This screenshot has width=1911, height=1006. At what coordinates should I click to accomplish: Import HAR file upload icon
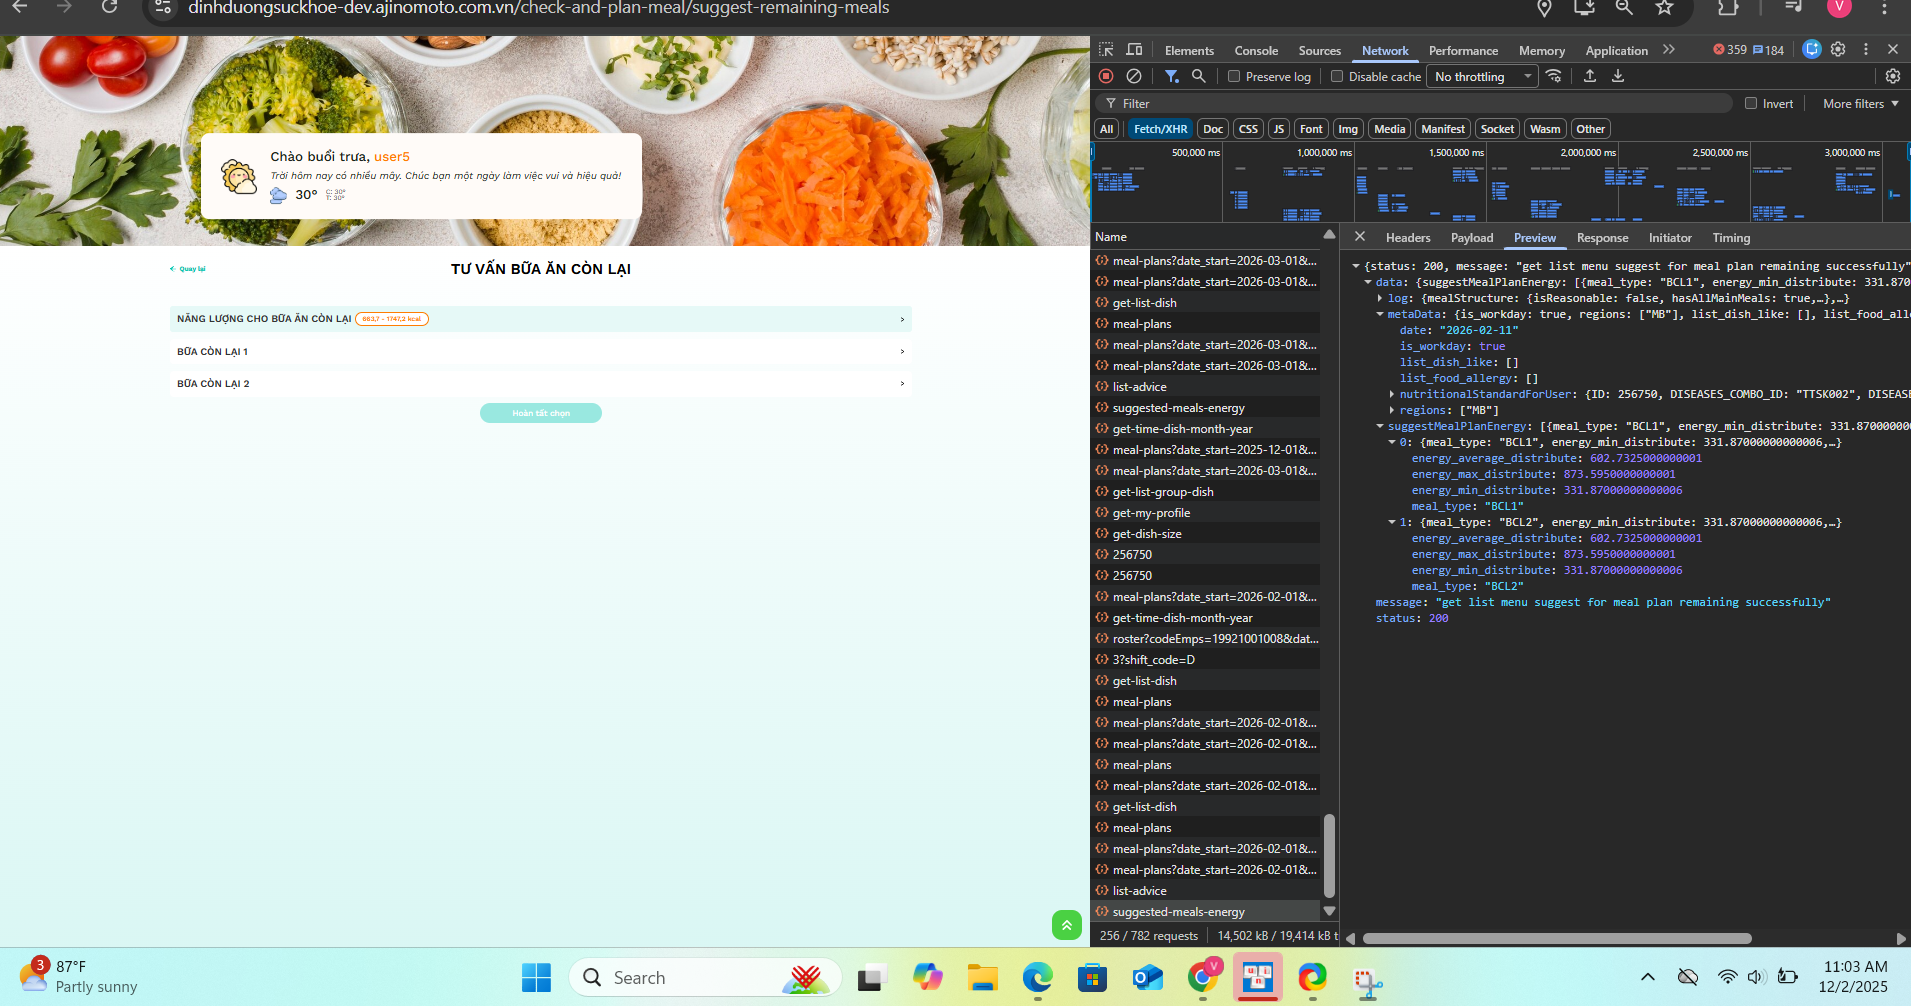pos(1590,76)
